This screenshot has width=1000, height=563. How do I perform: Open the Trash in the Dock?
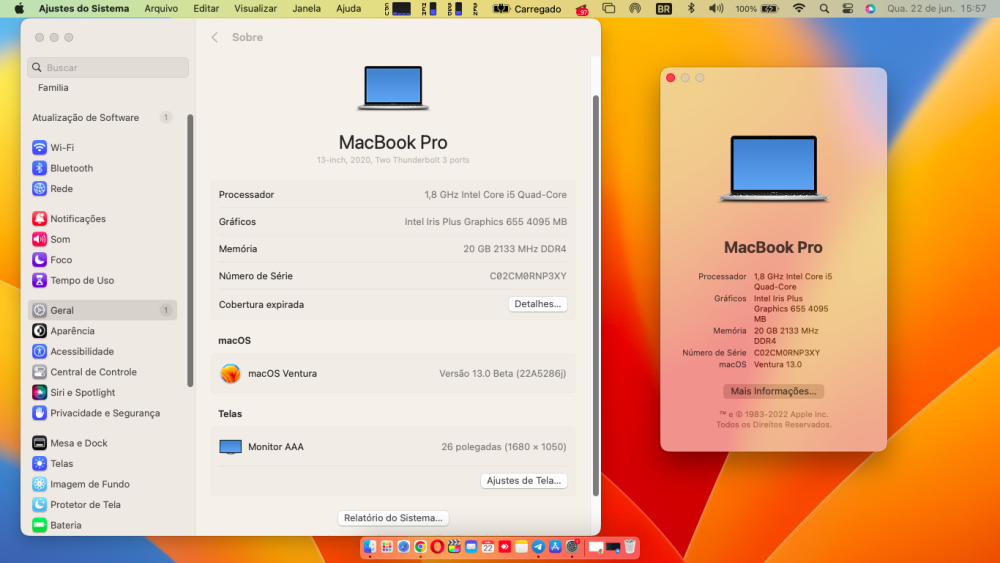(630, 546)
